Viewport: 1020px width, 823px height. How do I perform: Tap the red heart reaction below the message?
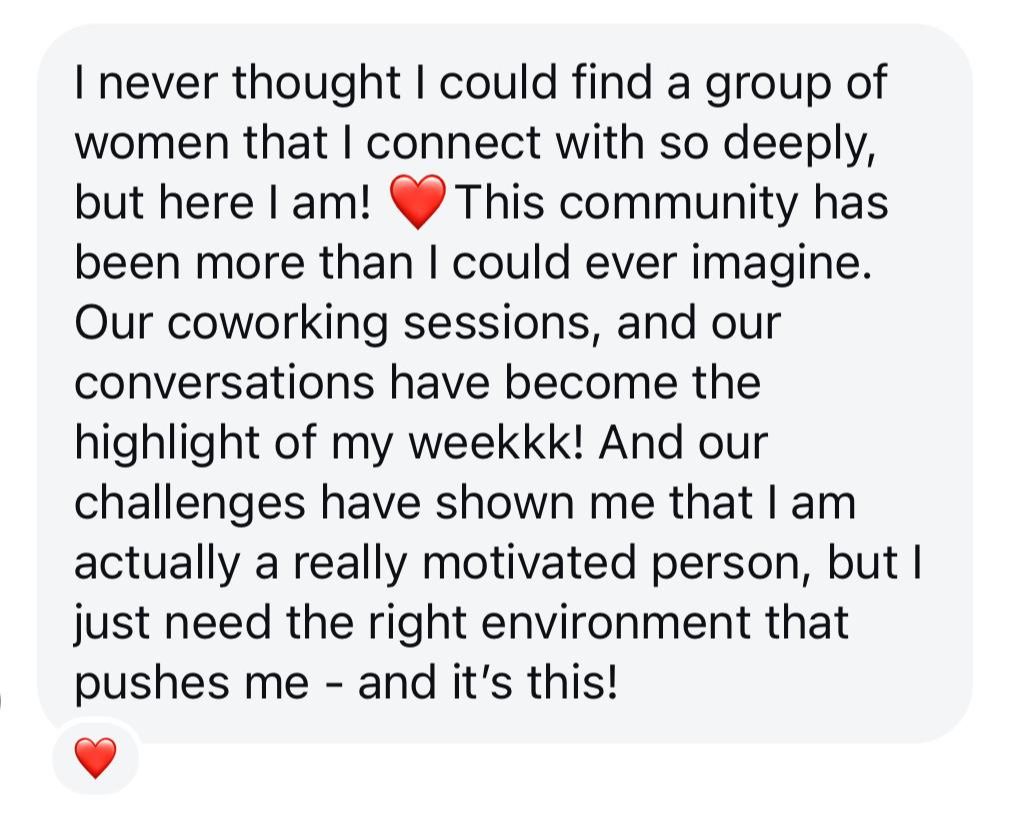click(x=96, y=758)
